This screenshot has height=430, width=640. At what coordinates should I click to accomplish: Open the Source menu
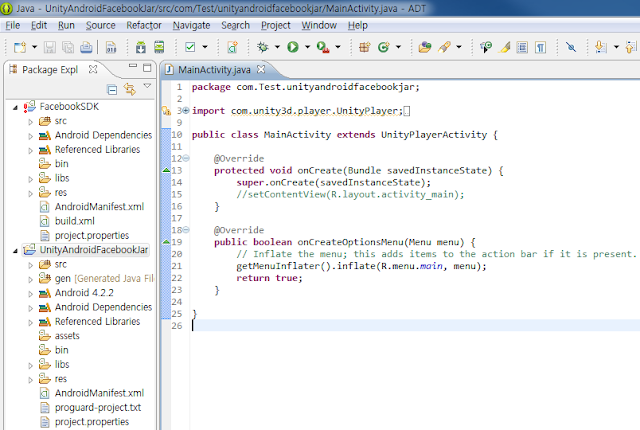[x=100, y=25]
